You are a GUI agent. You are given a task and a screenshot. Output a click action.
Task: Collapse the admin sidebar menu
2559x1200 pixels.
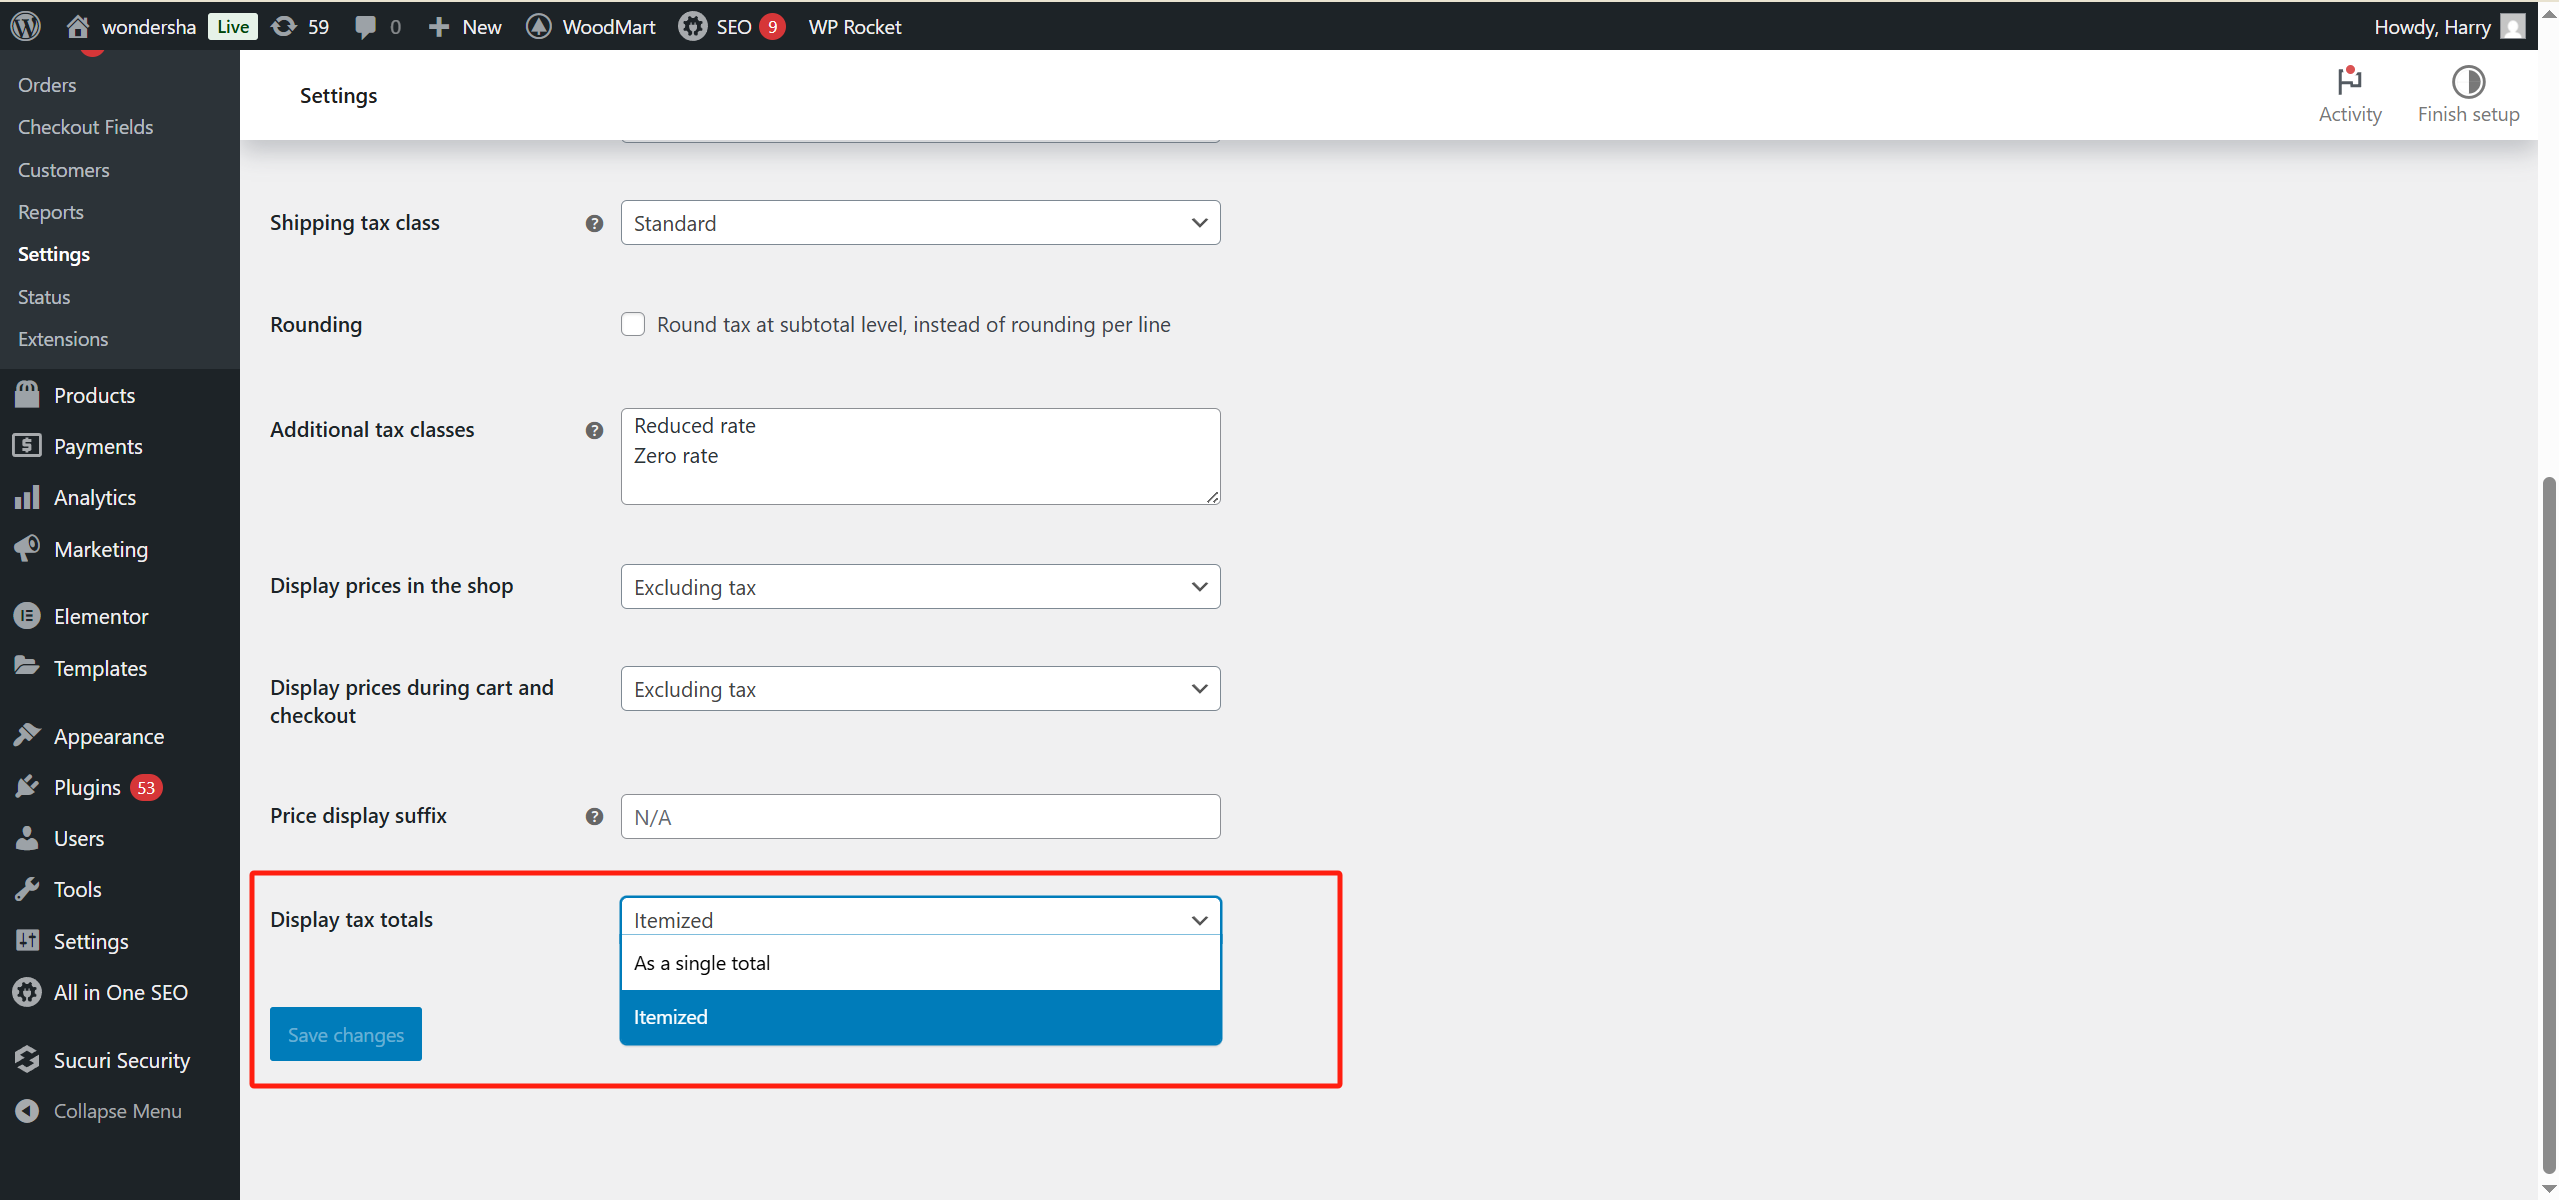117,1110
